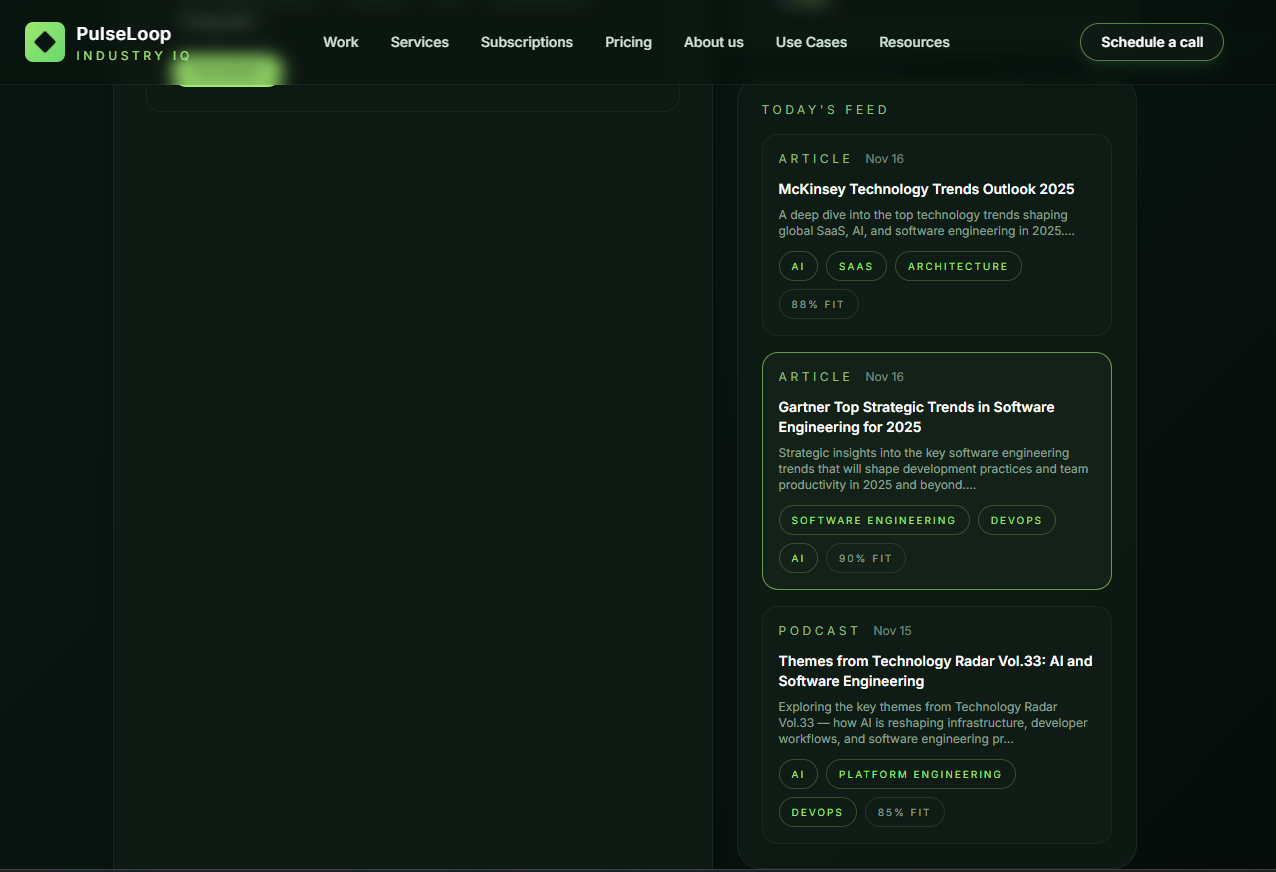The width and height of the screenshot is (1276, 872).
Task: Go to the Services nav item
Action: tap(420, 42)
